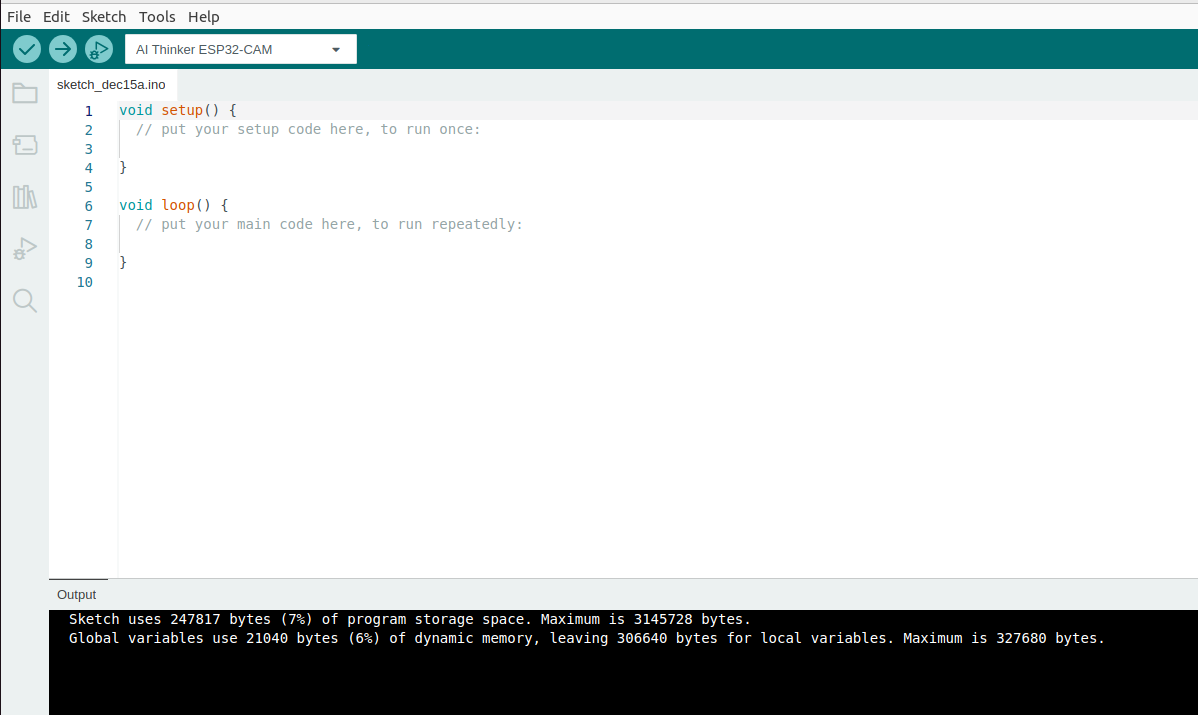Click the Upload arrow button
The image size is (1198, 715).
tap(63, 50)
